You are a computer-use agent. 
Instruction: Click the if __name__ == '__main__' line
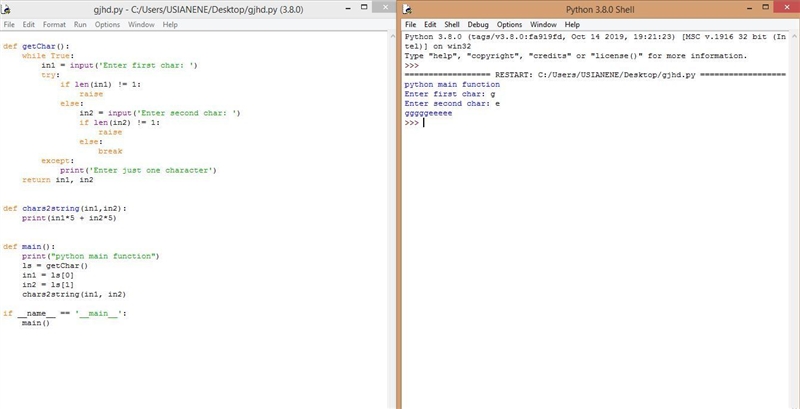[64, 314]
